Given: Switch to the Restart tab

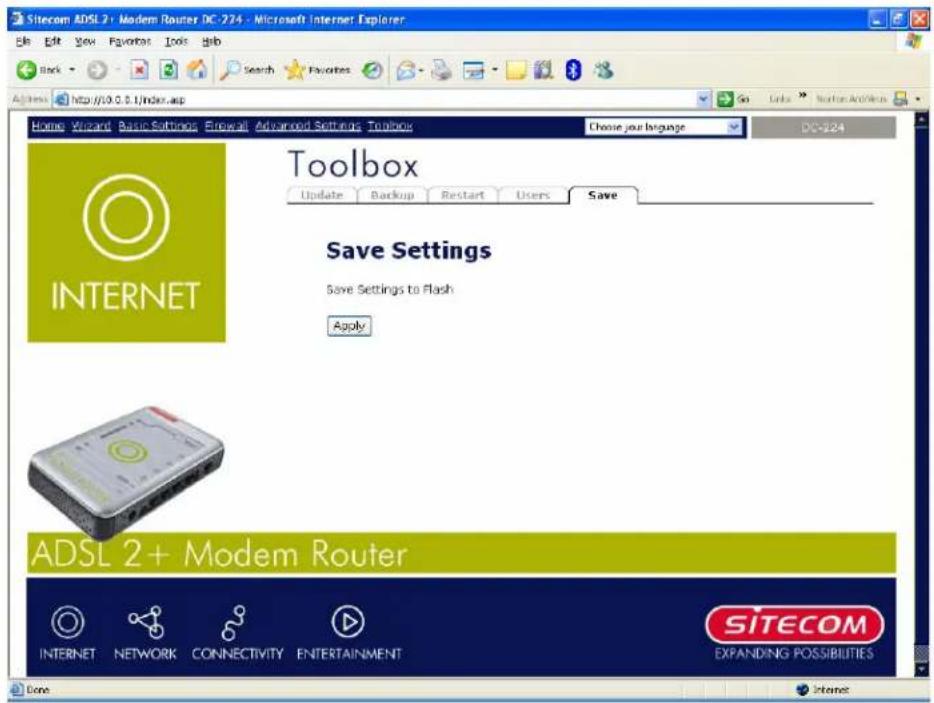Looking at the screenshot, I should pyautogui.click(x=462, y=195).
